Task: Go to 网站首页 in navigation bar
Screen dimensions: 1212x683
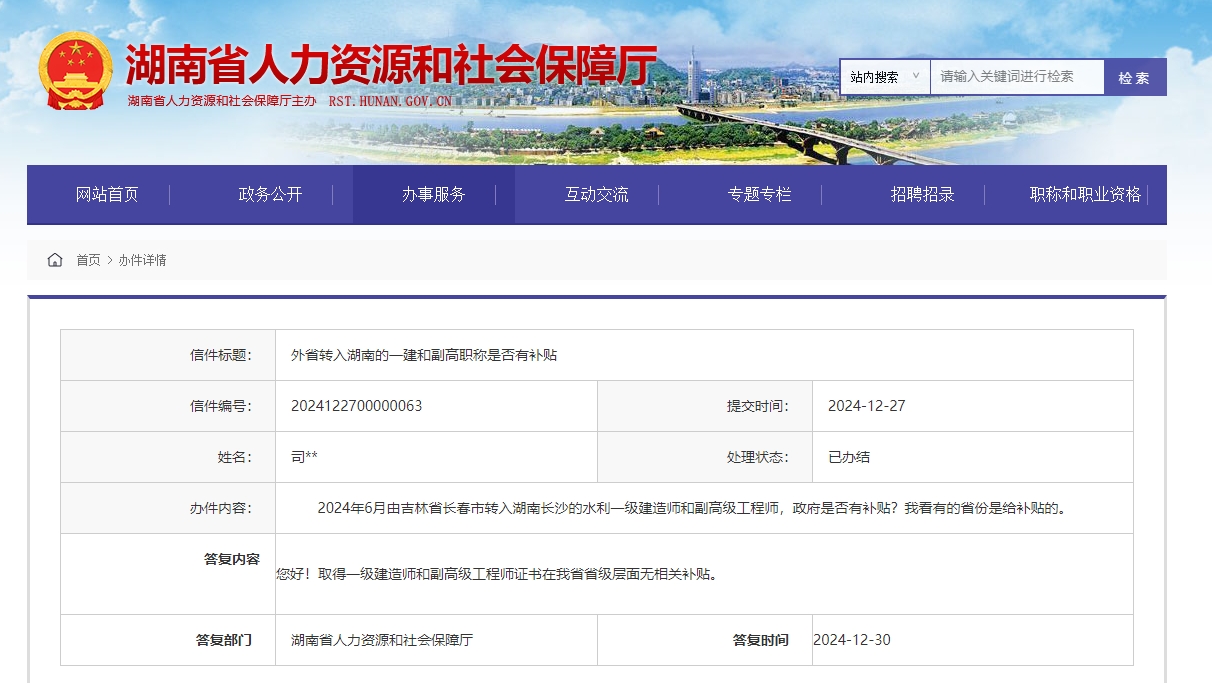Action: (x=107, y=195)
